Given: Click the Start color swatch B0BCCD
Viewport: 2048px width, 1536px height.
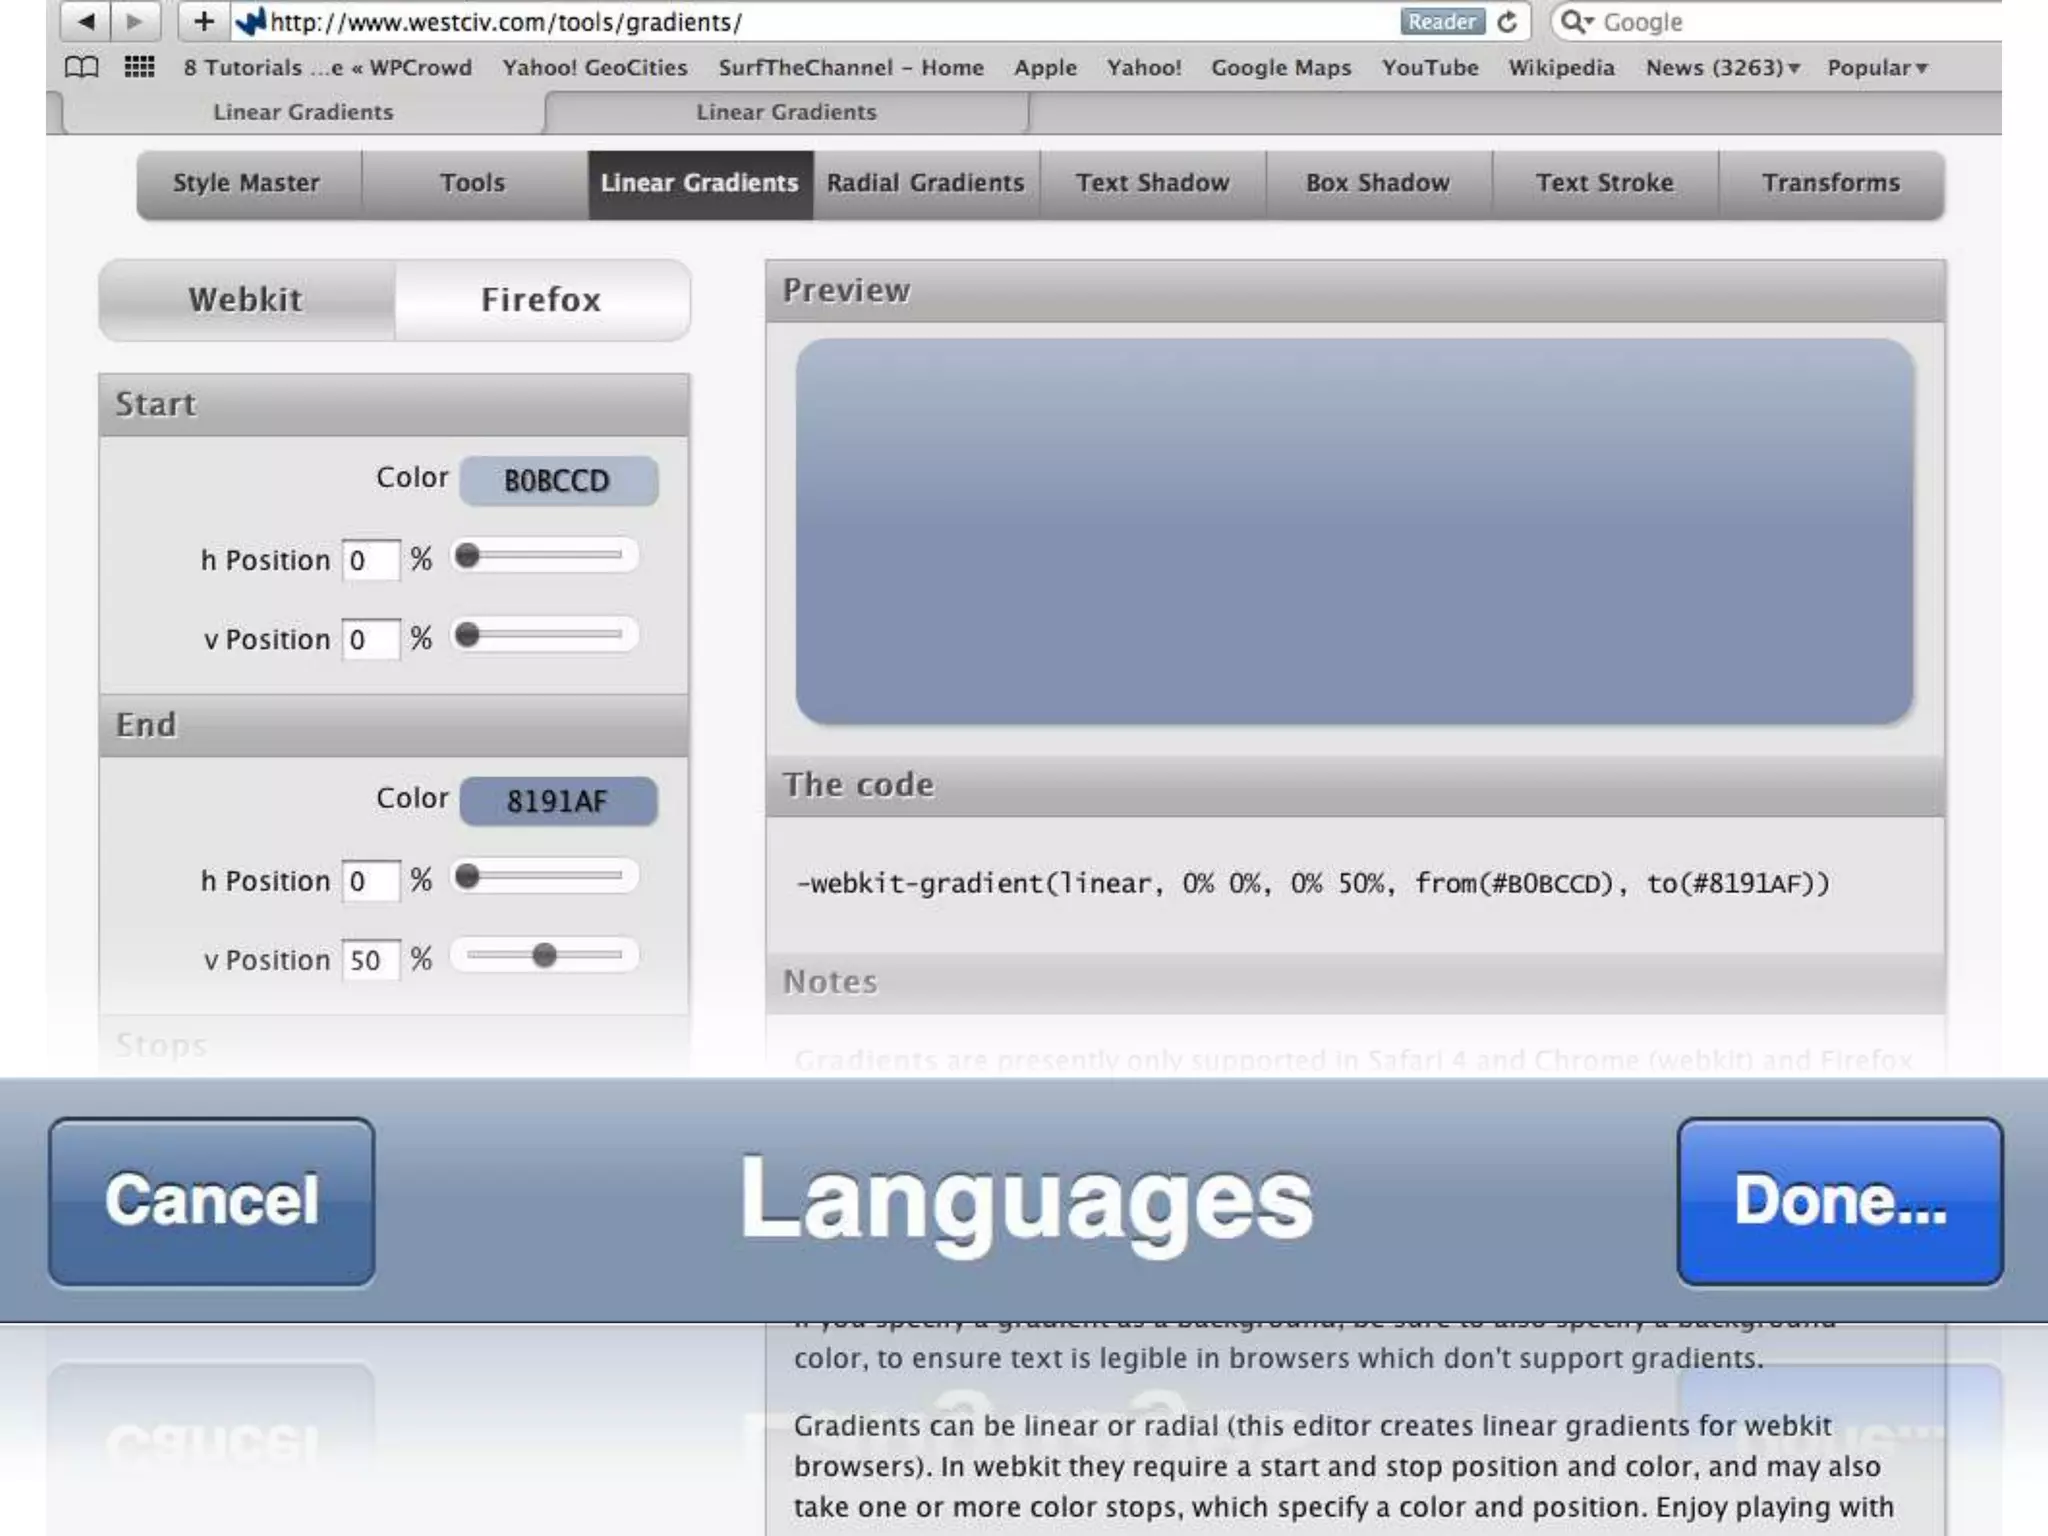Looking at the screenshot, I should (x=557, y=481).
